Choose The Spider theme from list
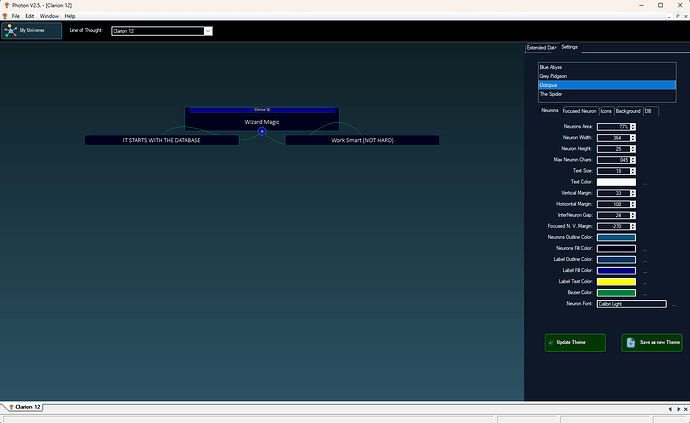The image size is (690, 423). [x=550, y=94]
